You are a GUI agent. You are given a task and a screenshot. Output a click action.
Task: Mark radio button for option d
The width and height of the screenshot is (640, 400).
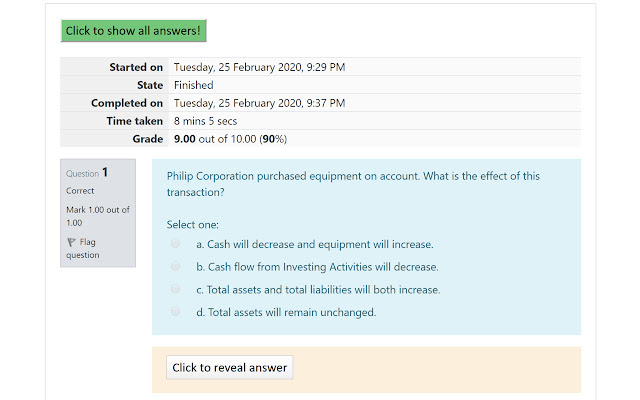click(176, 312)
